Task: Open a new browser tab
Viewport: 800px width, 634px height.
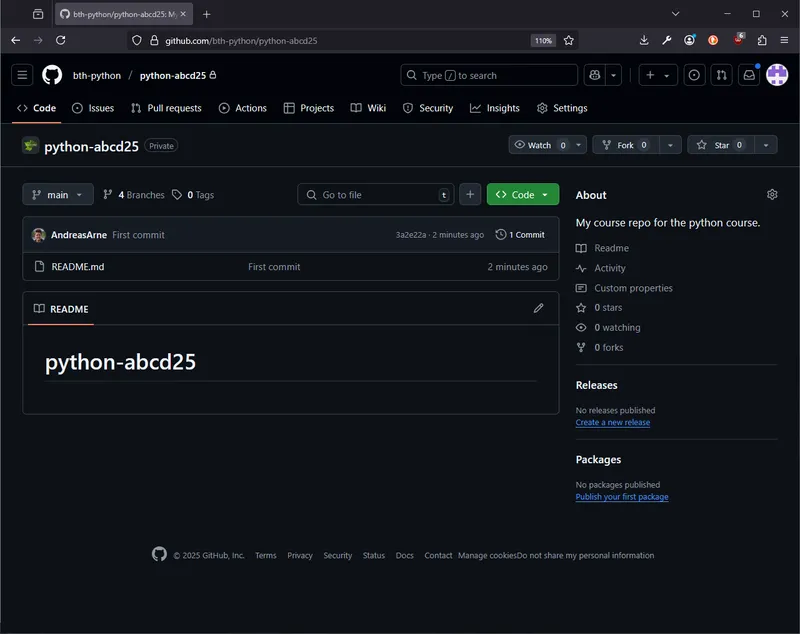Action: point(207,14)
